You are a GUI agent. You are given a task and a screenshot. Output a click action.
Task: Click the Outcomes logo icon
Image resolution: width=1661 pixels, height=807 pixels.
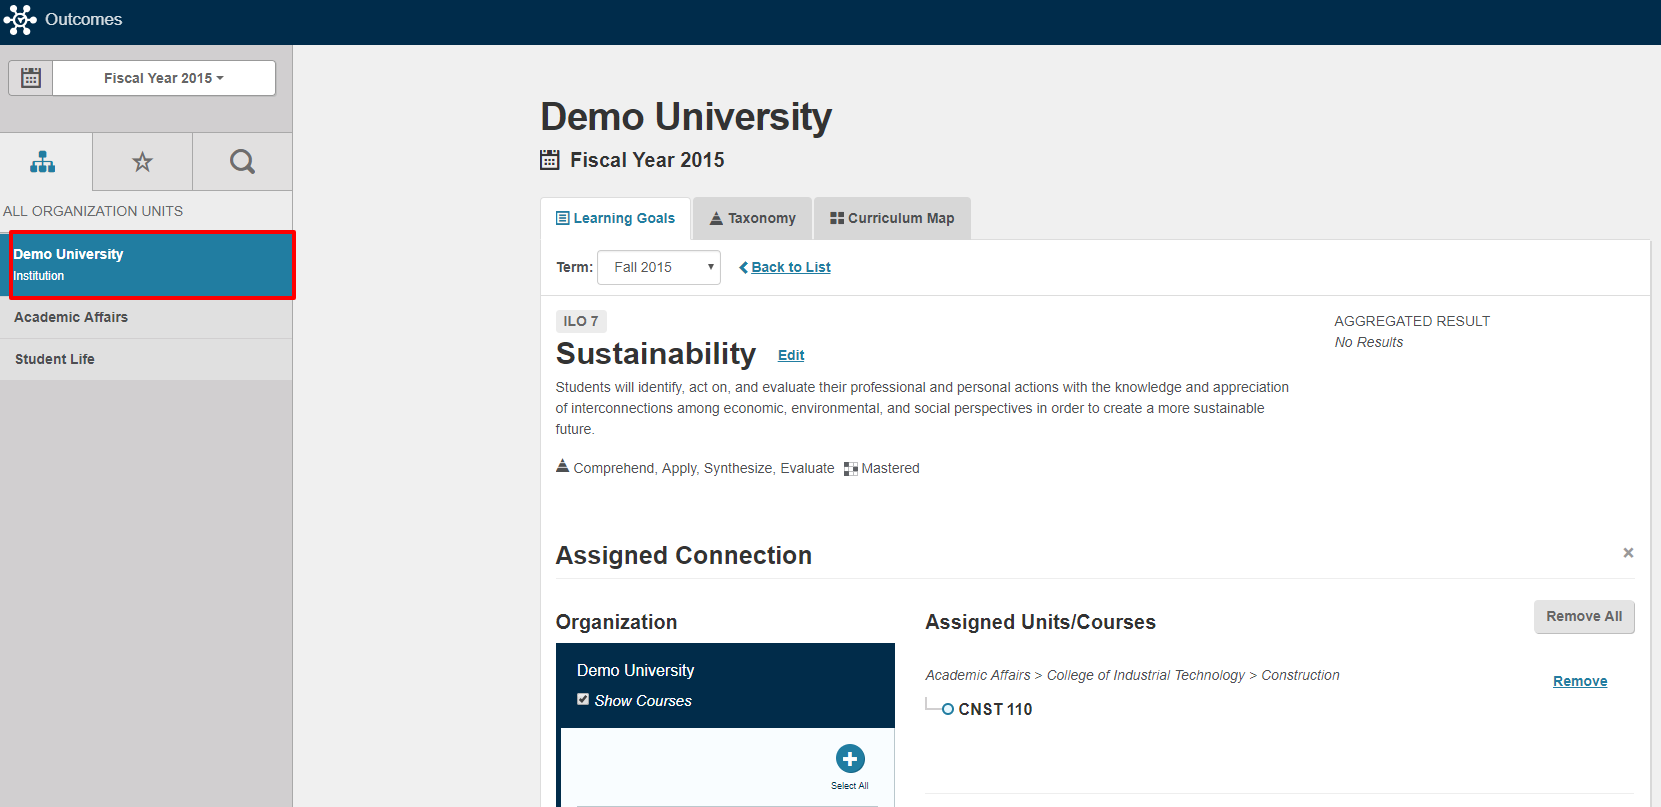tap(20, 20)
